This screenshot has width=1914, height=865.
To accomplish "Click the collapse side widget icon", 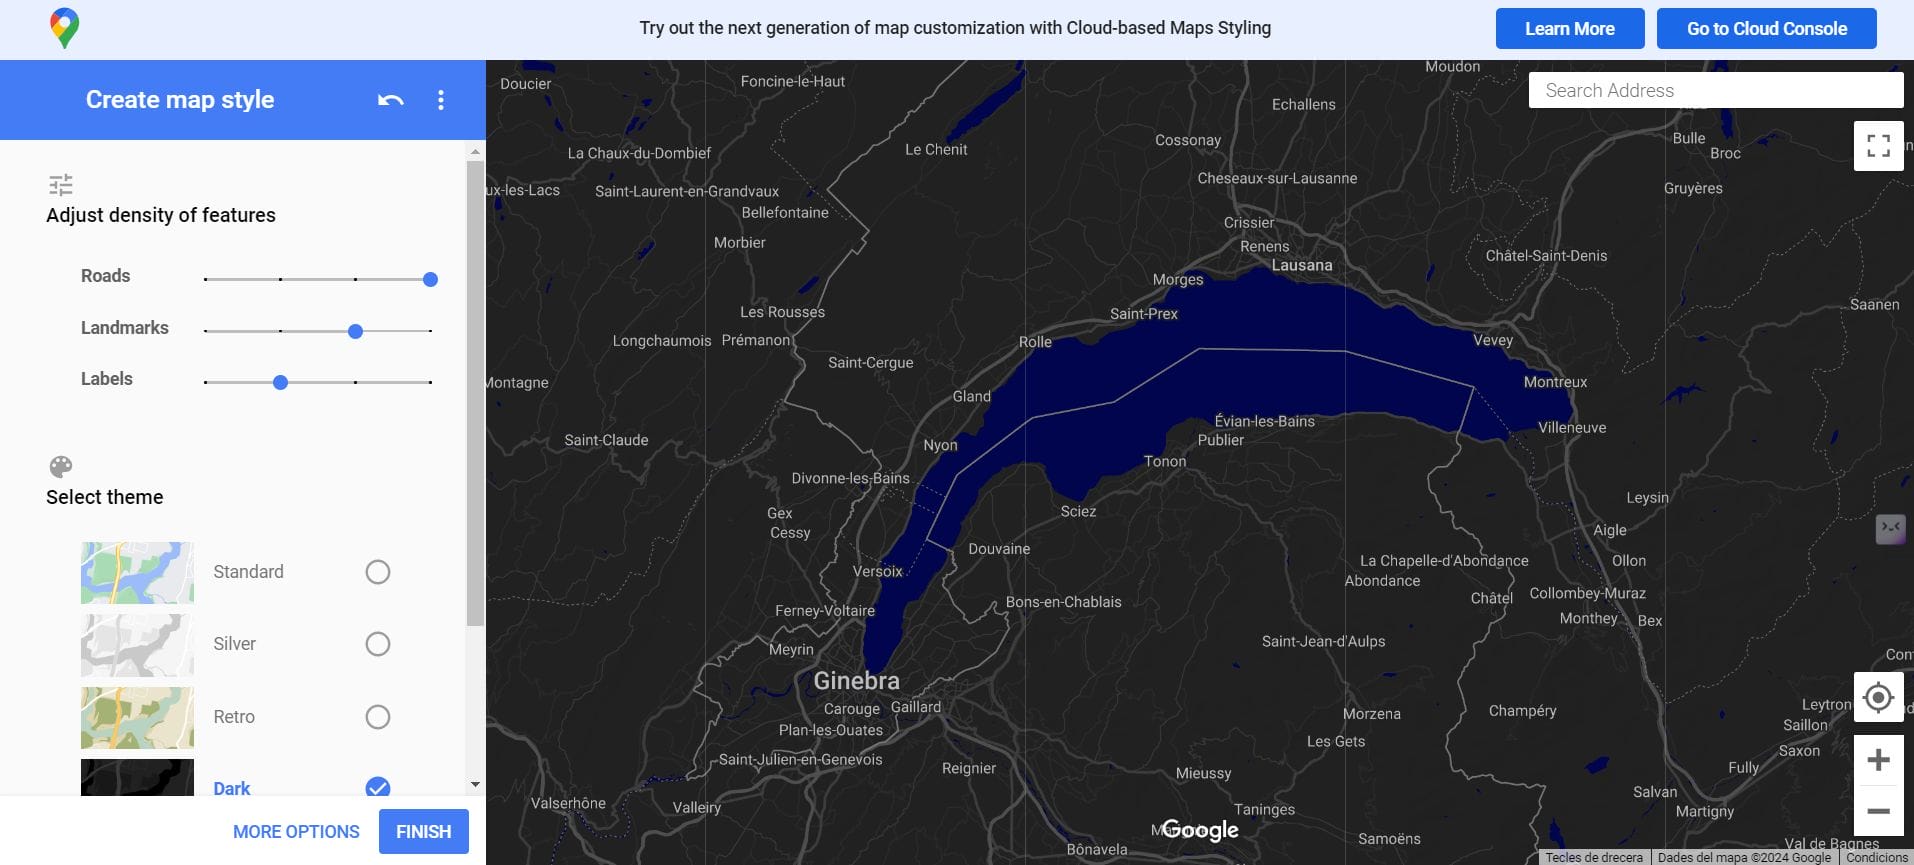I will click(1890, 528).
